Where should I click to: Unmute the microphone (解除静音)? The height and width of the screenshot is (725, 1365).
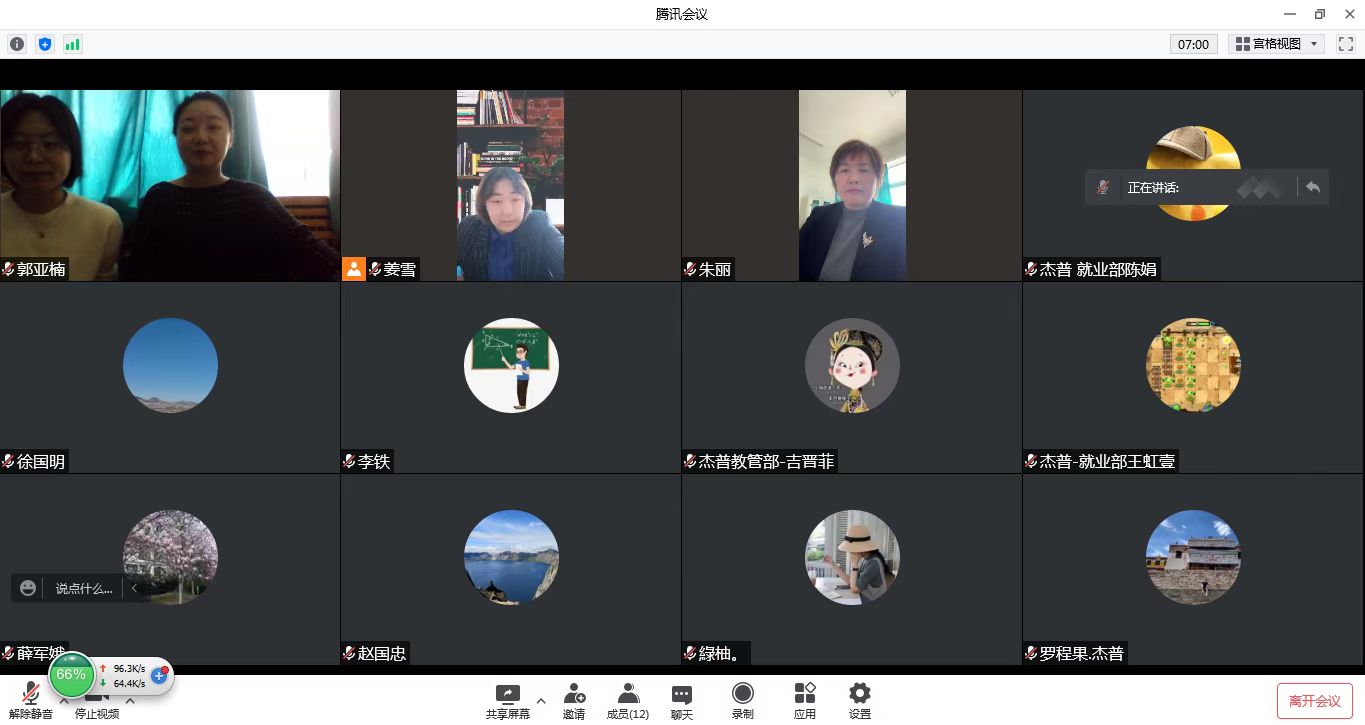click(x=30, y=700)
